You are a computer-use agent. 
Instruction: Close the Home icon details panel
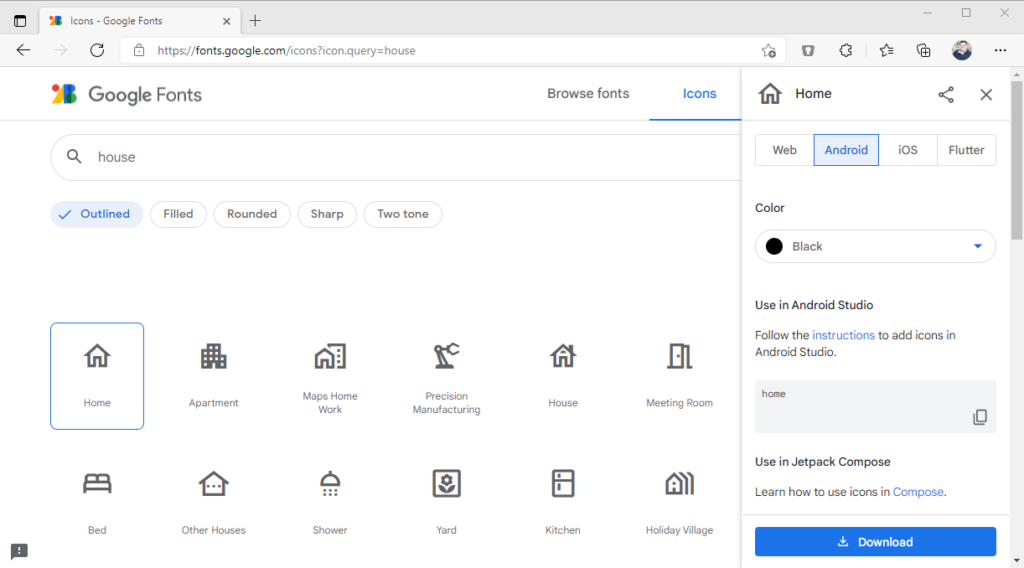click(986, 94)
